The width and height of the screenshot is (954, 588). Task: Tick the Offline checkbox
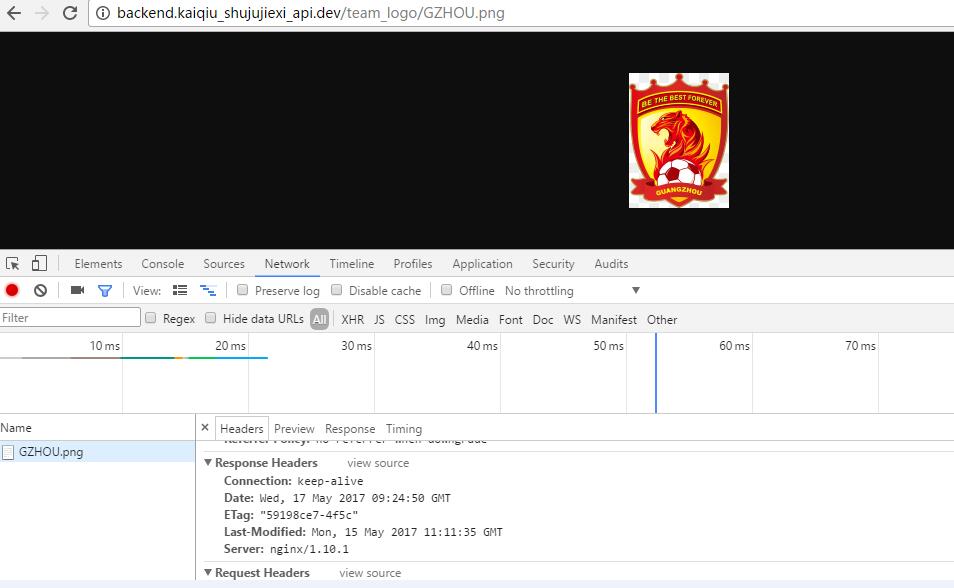click(447, 290)
